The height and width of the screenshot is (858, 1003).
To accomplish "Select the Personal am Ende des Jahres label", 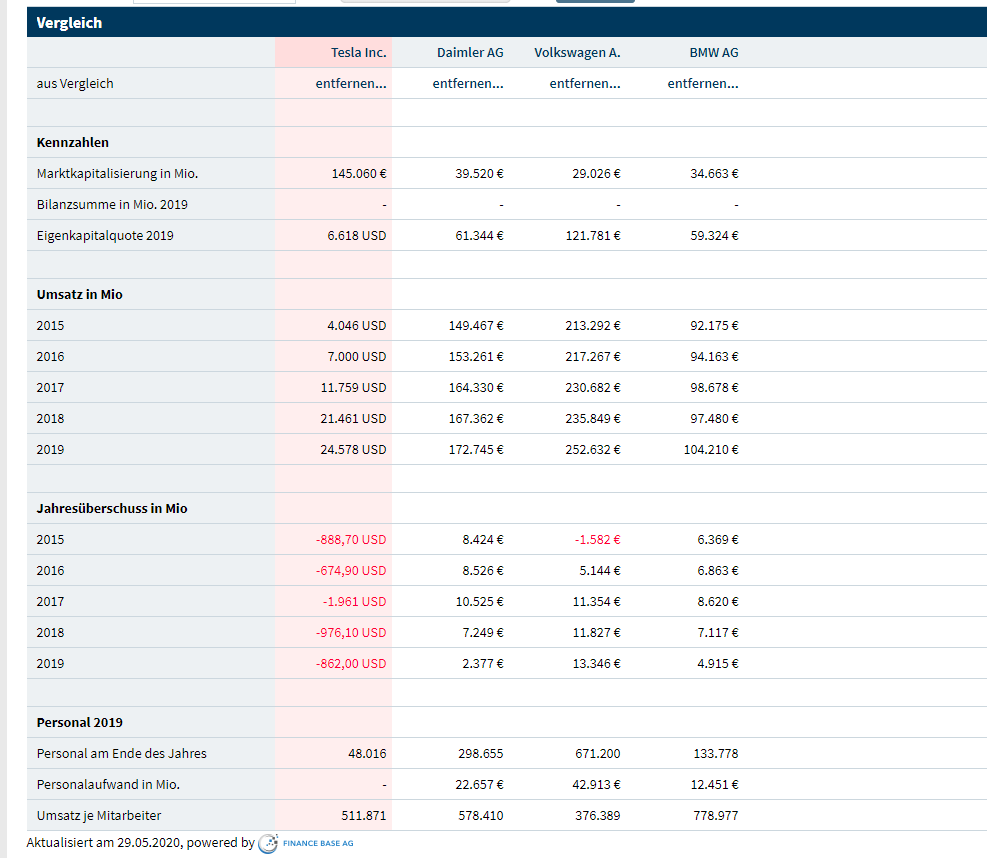I will (121, 754).
